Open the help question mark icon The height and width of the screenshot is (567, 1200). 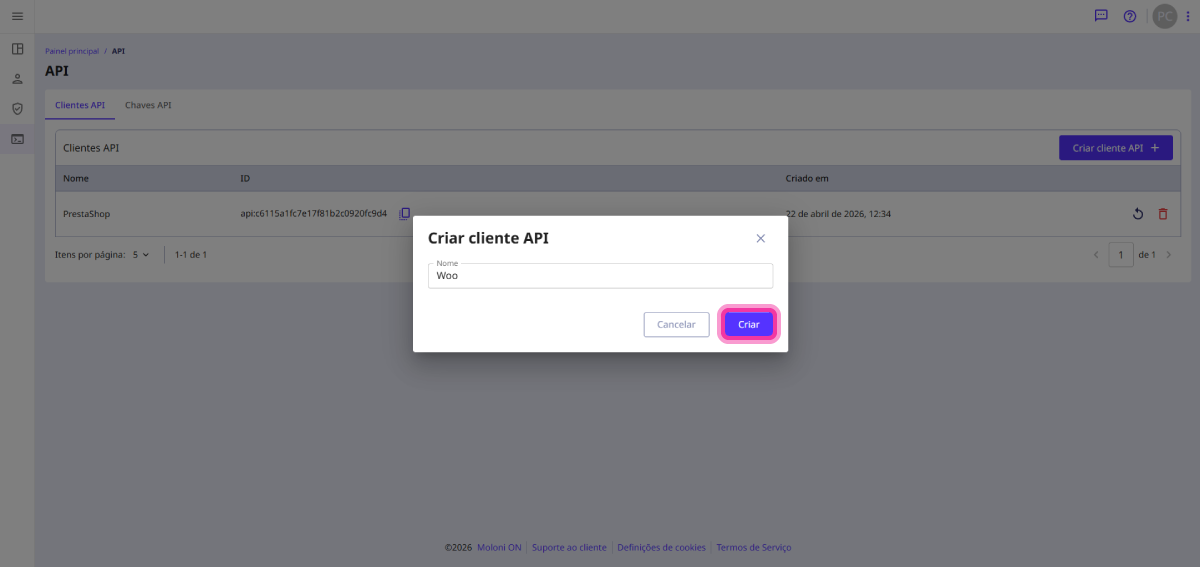coord(1130,16)
